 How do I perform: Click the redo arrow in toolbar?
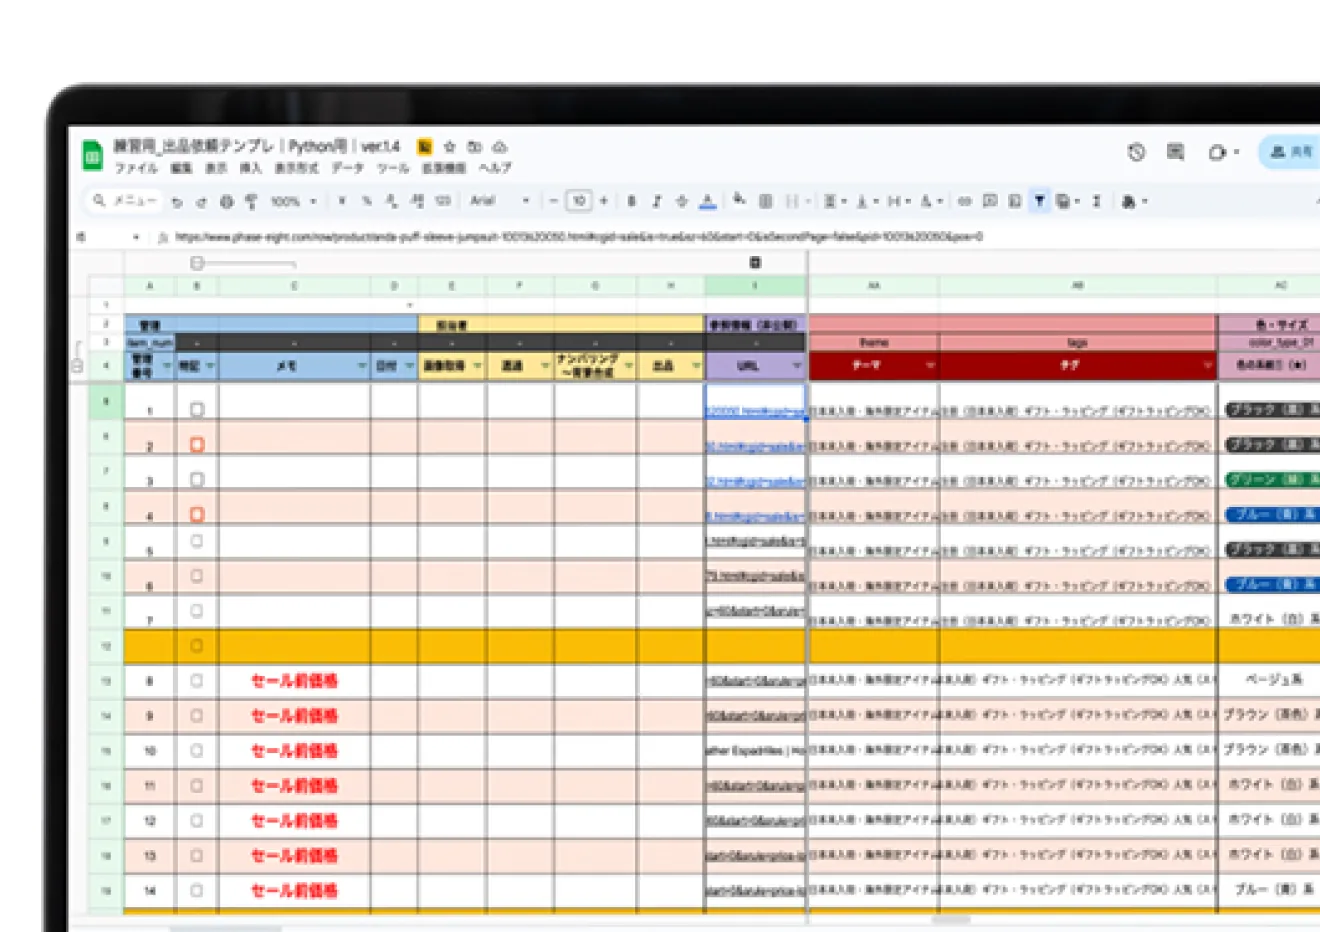pos(201,202)
